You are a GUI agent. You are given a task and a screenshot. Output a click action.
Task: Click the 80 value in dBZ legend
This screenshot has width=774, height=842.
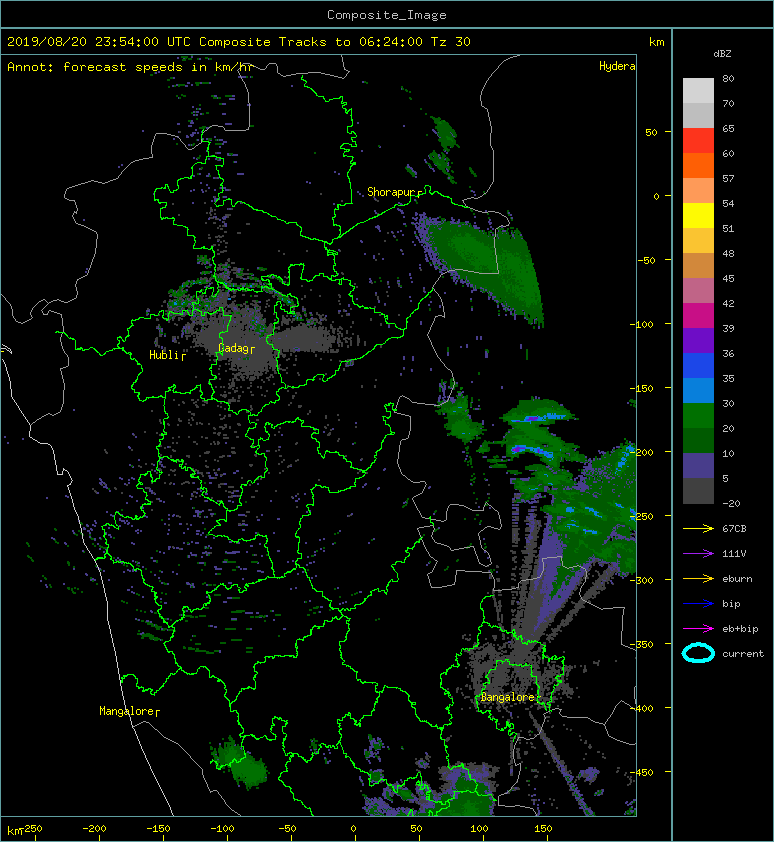point(728,78)
